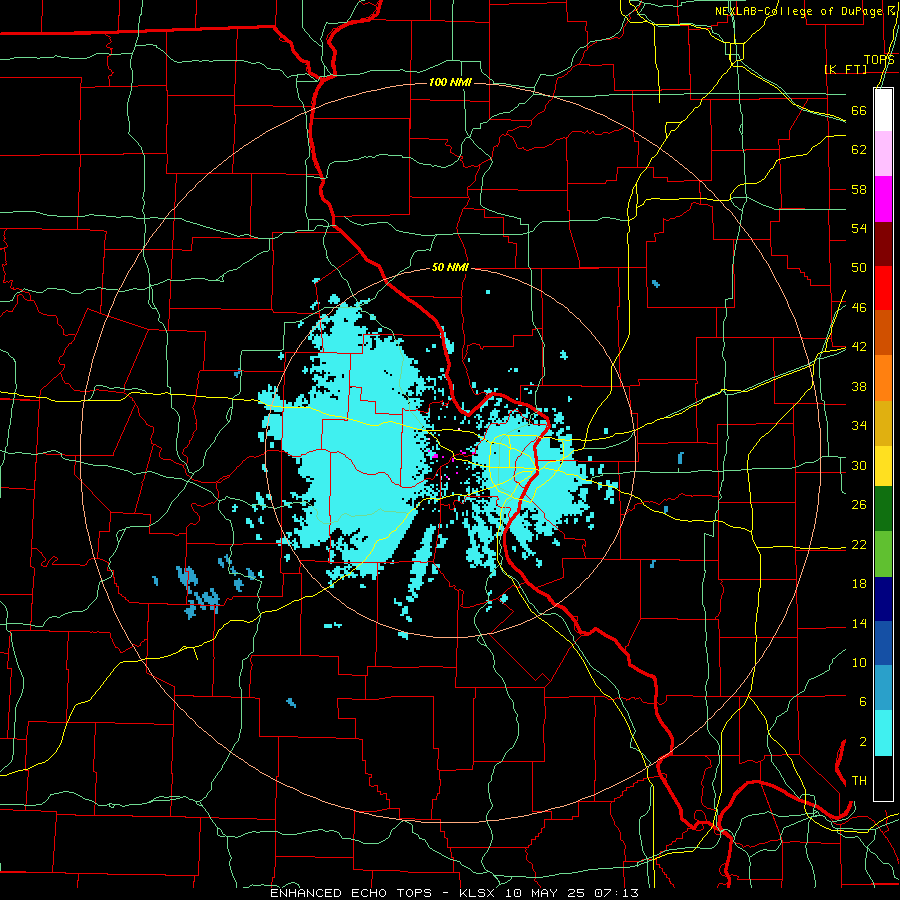Viewport: 900px width, 900px height.
Task: Click the dark red legend swatch
Action: coord(883,244)
